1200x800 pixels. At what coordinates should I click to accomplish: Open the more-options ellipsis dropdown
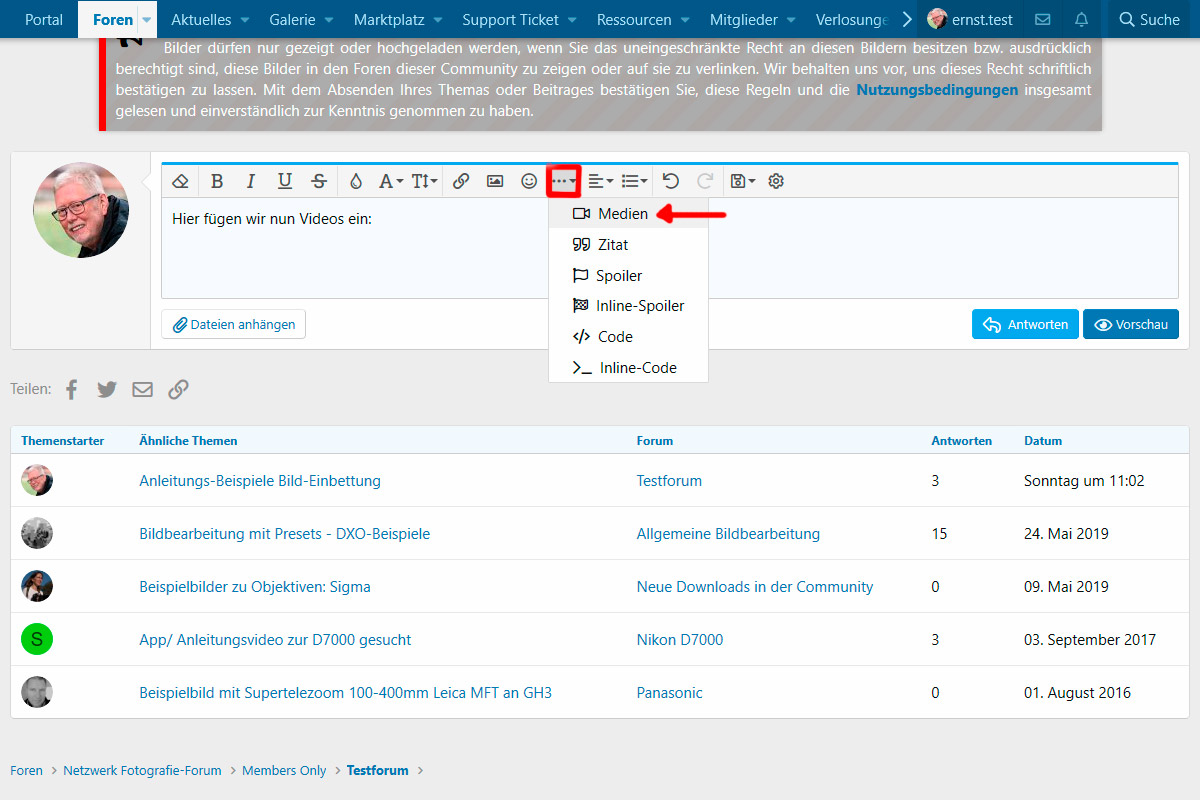click(564, 181)
